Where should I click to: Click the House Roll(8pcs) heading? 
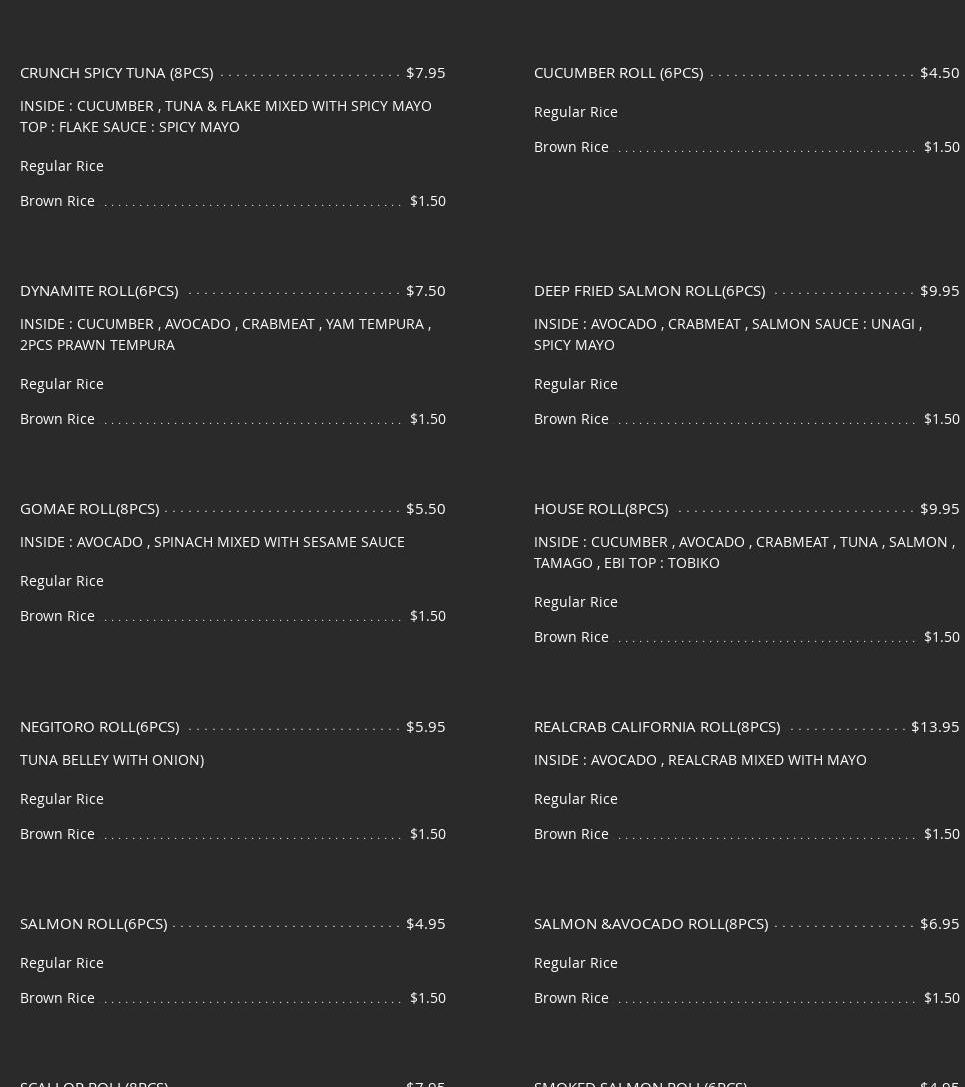601,508
